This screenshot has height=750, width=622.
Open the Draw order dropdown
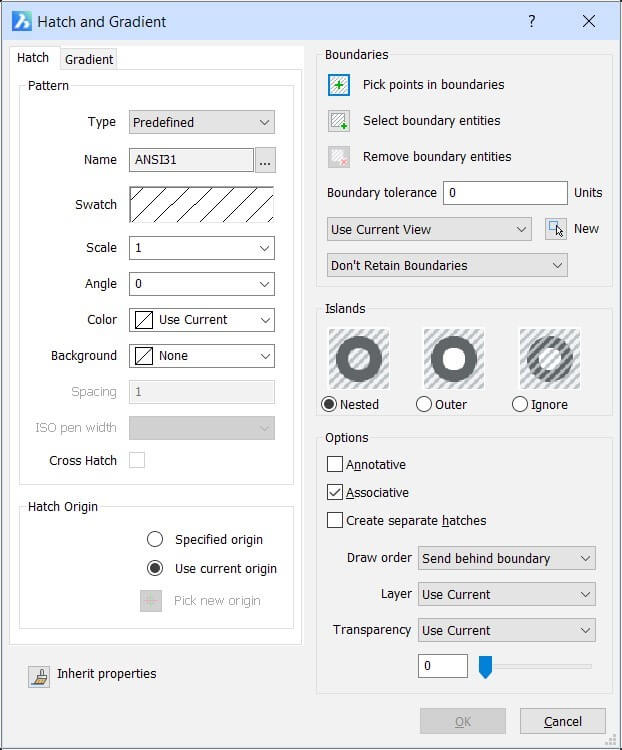point(507,558)
